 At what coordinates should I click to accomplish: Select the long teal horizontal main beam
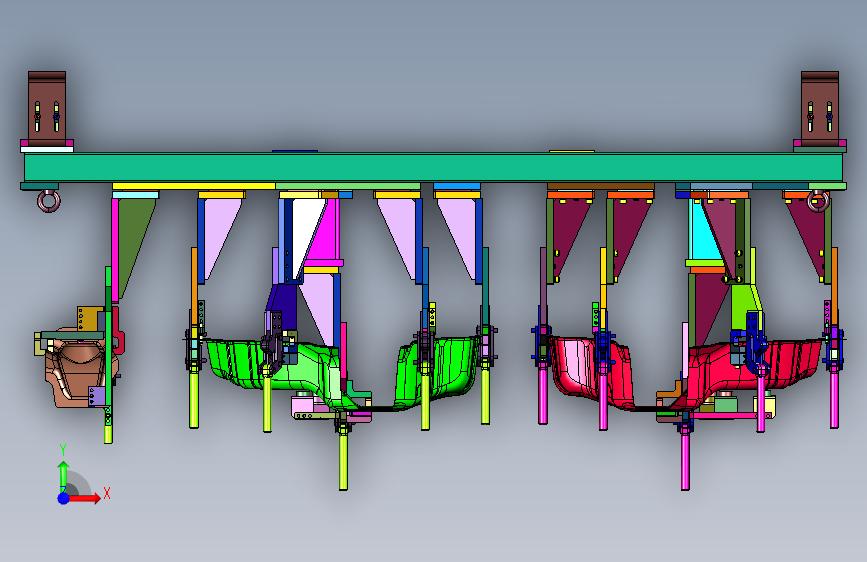point(434,168)
